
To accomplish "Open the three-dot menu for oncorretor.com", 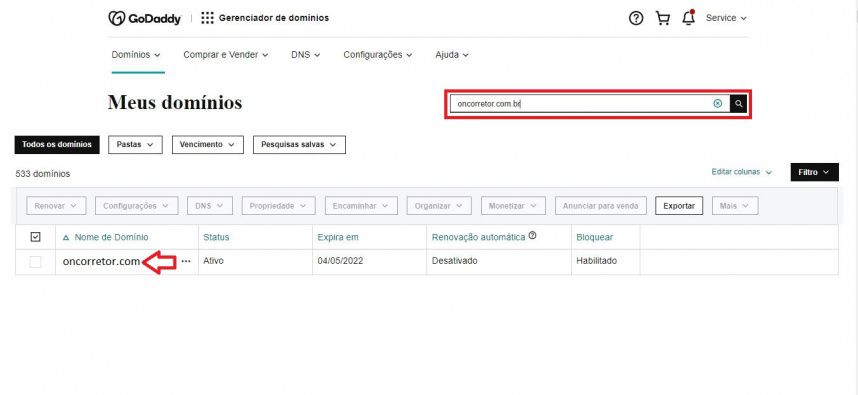I will pyautogui.click(x=186, y=262).
